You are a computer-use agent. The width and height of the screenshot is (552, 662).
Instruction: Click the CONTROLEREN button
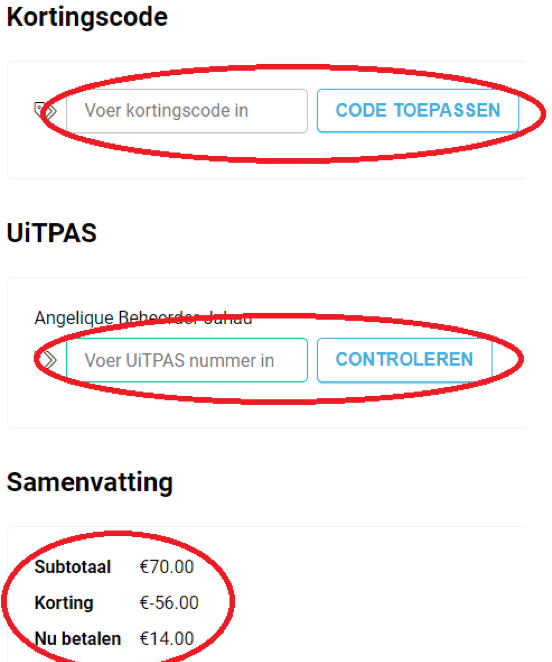(x=404, y=360)
